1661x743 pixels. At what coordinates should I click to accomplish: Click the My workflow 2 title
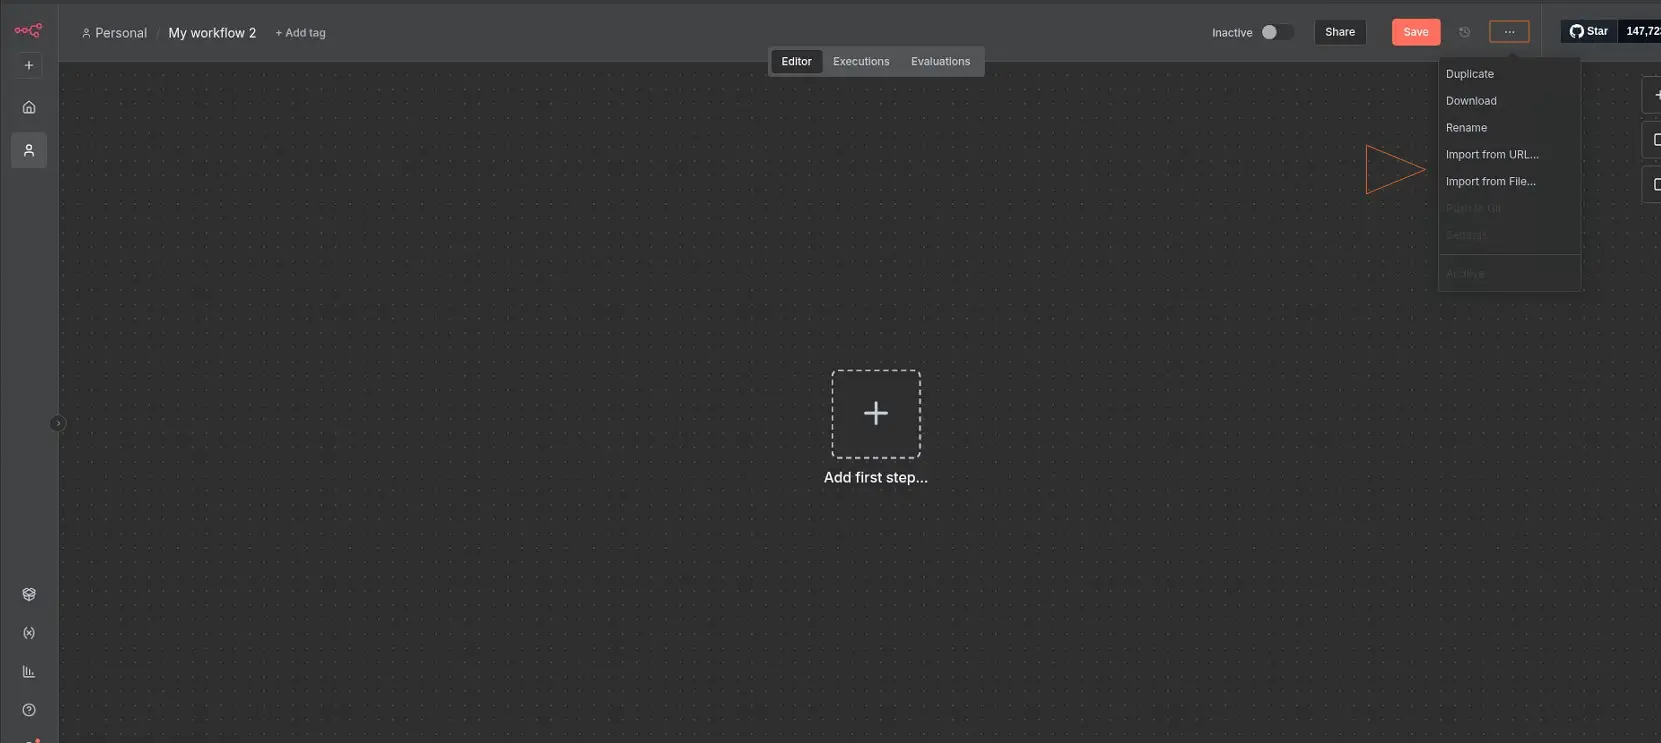click(x=212, y=33)
